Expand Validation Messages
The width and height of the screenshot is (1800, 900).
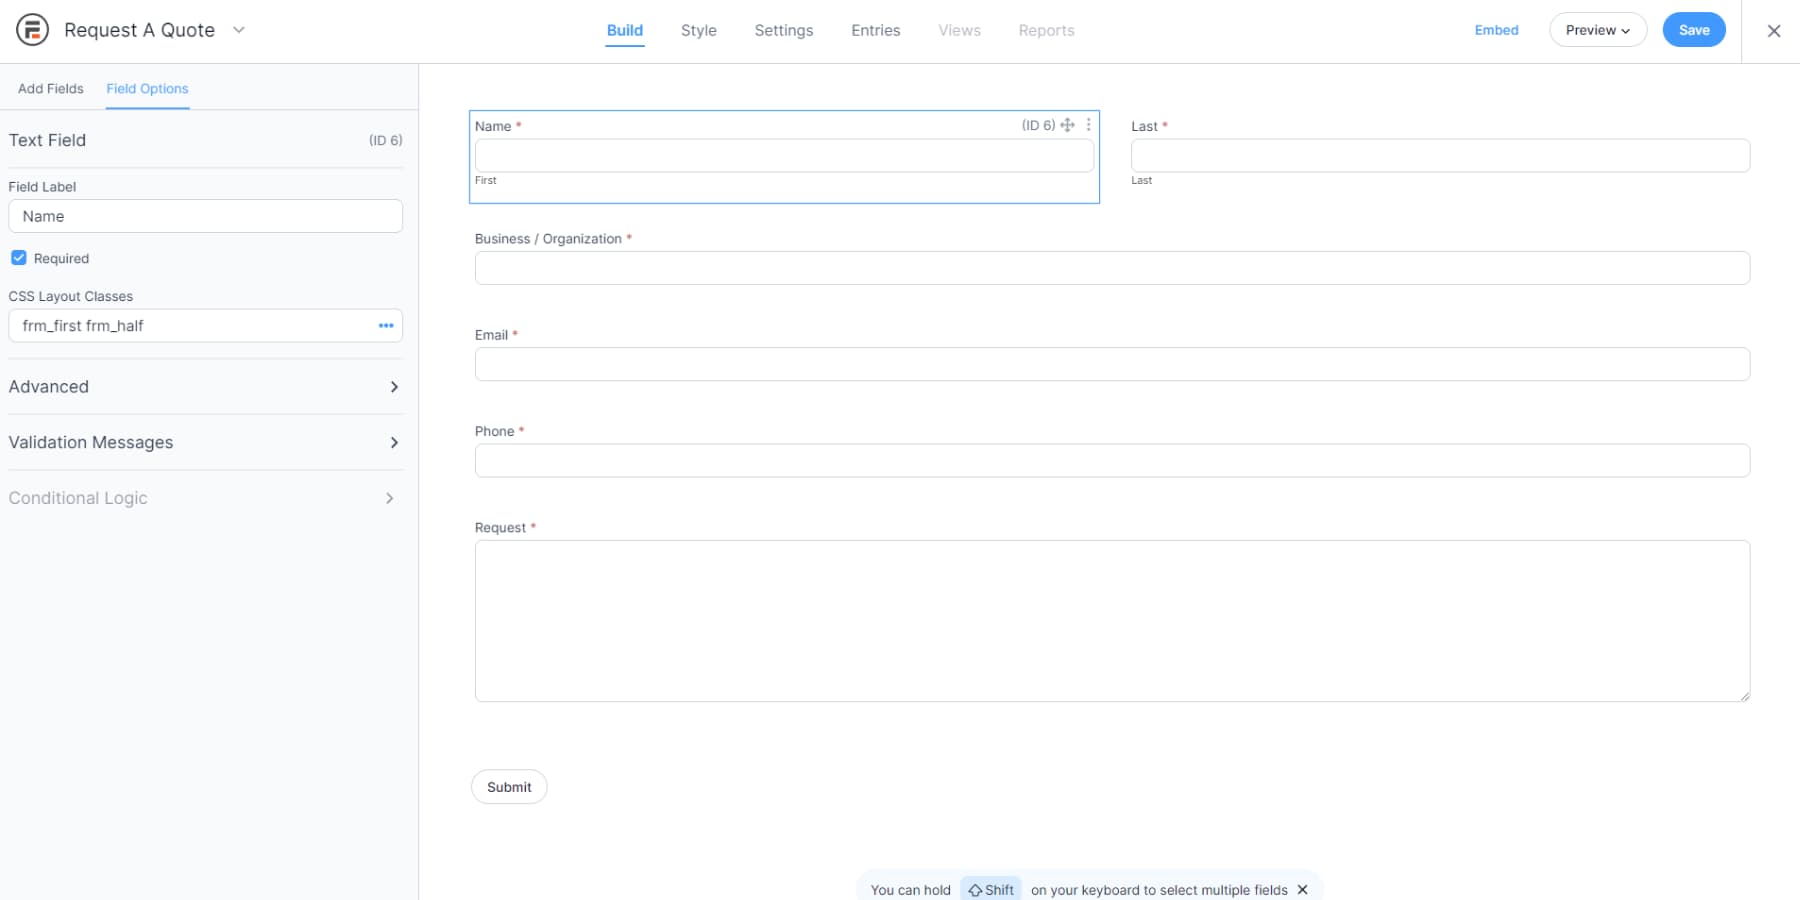point(204,442)
